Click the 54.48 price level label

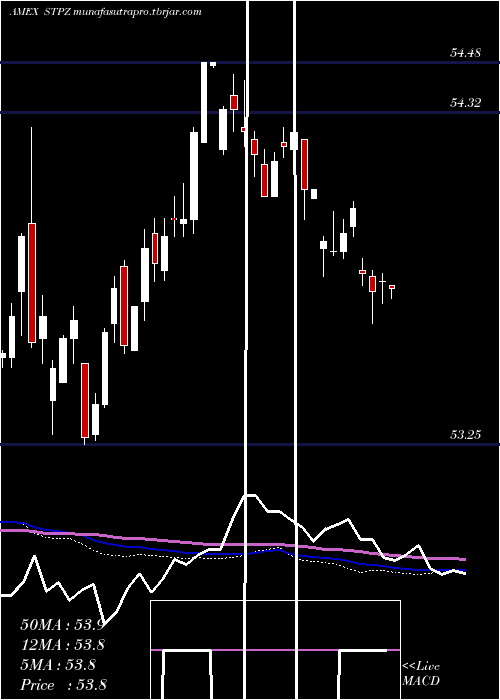coord(465,53)
